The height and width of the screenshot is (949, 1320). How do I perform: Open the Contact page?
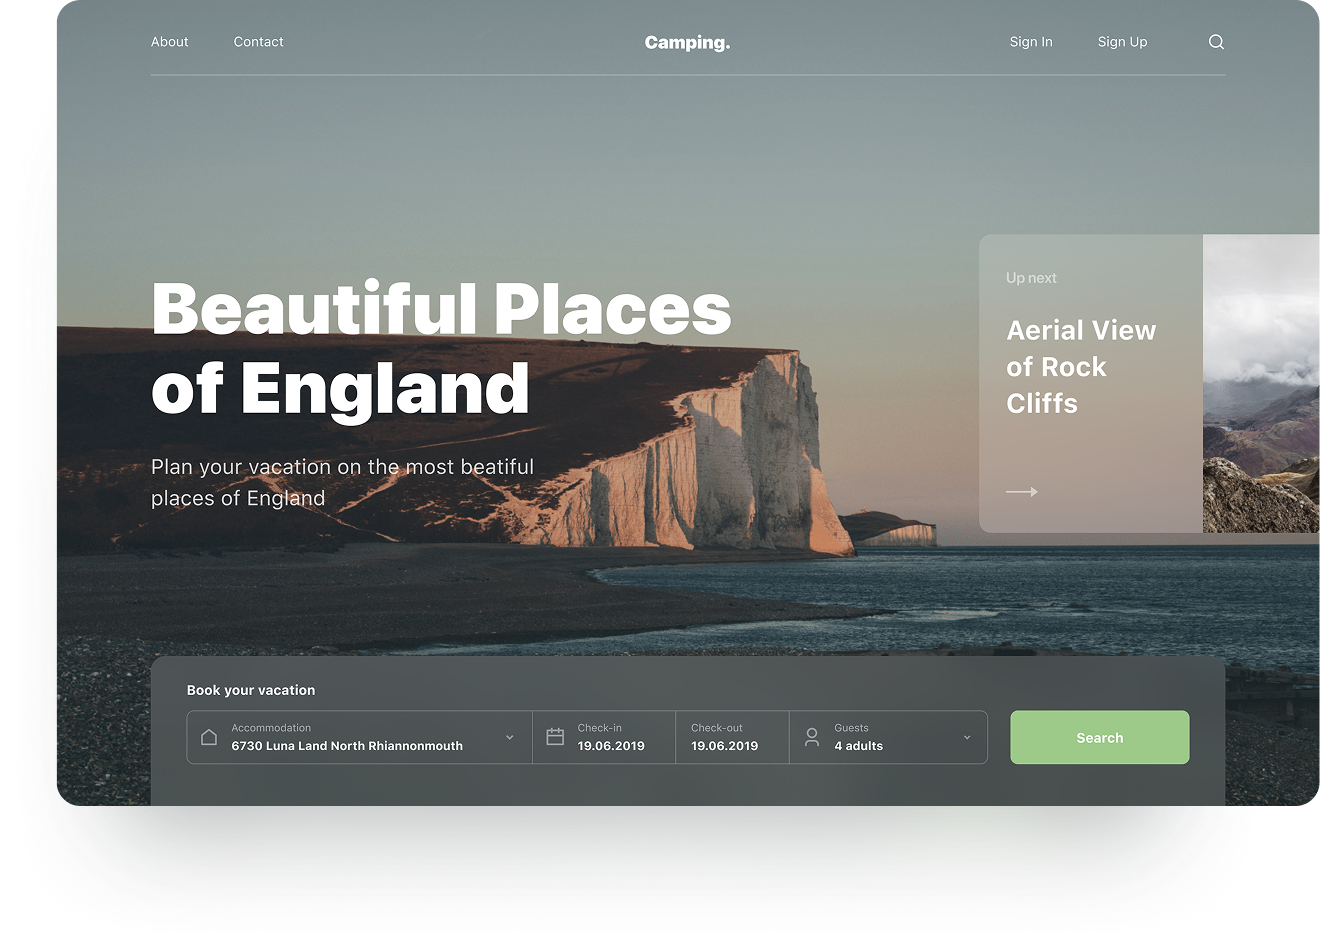(258, 42)
